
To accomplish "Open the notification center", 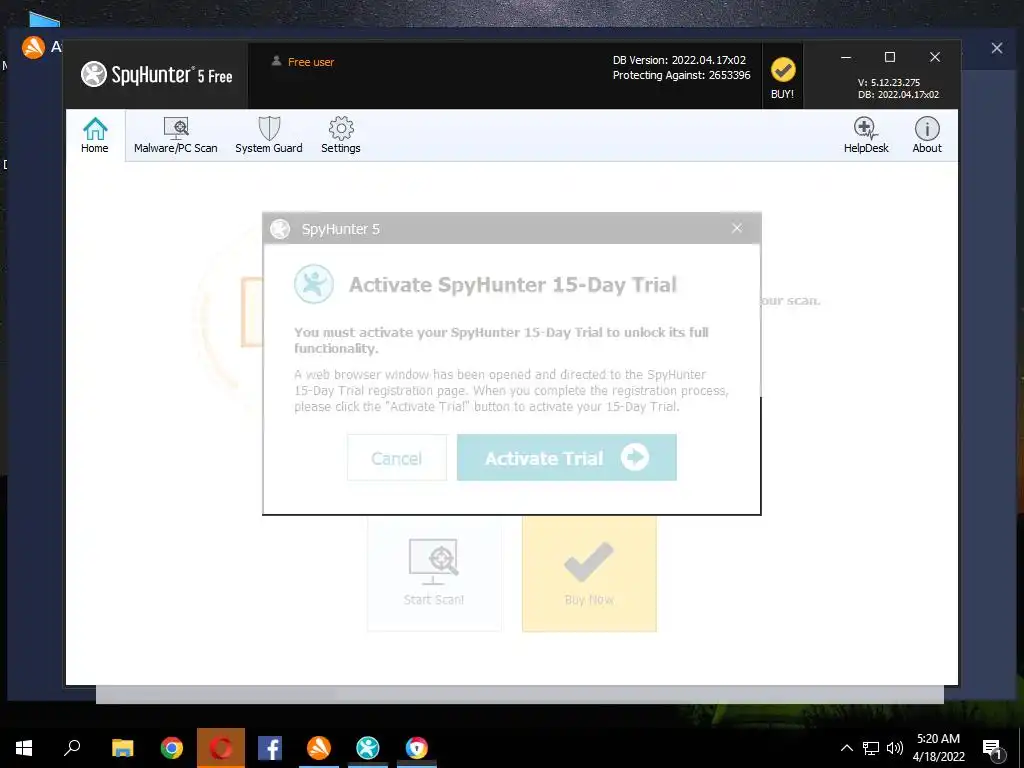I will [993, 748].
